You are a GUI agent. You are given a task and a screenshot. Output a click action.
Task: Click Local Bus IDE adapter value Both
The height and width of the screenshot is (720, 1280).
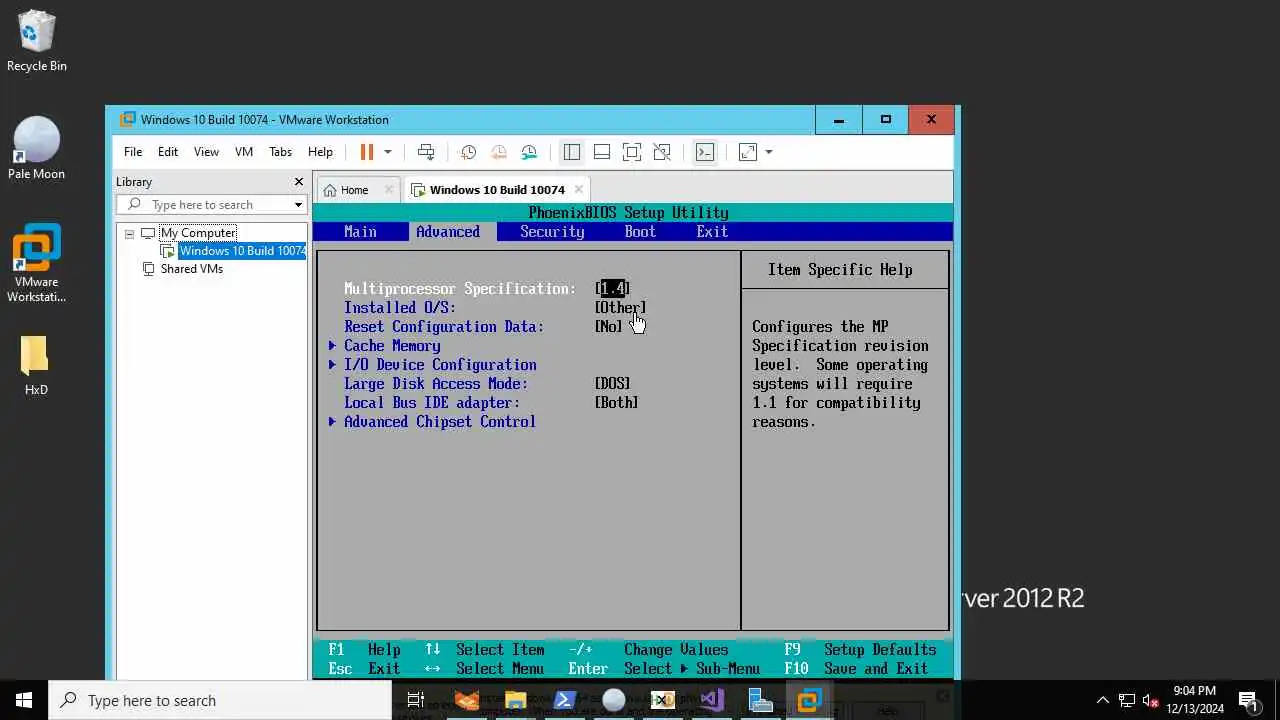[616, 403]
